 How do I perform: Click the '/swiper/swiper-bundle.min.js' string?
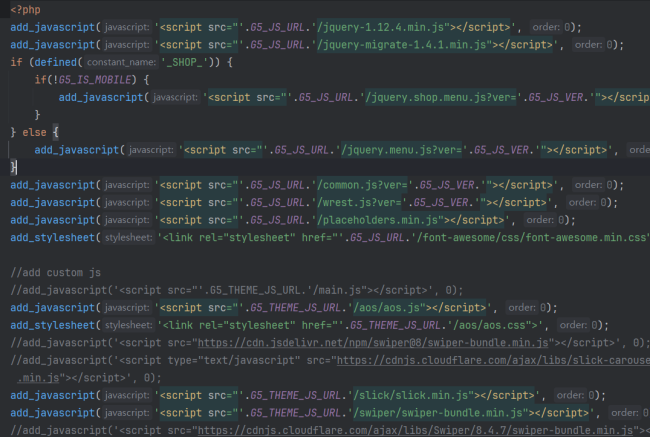point(440,413)
